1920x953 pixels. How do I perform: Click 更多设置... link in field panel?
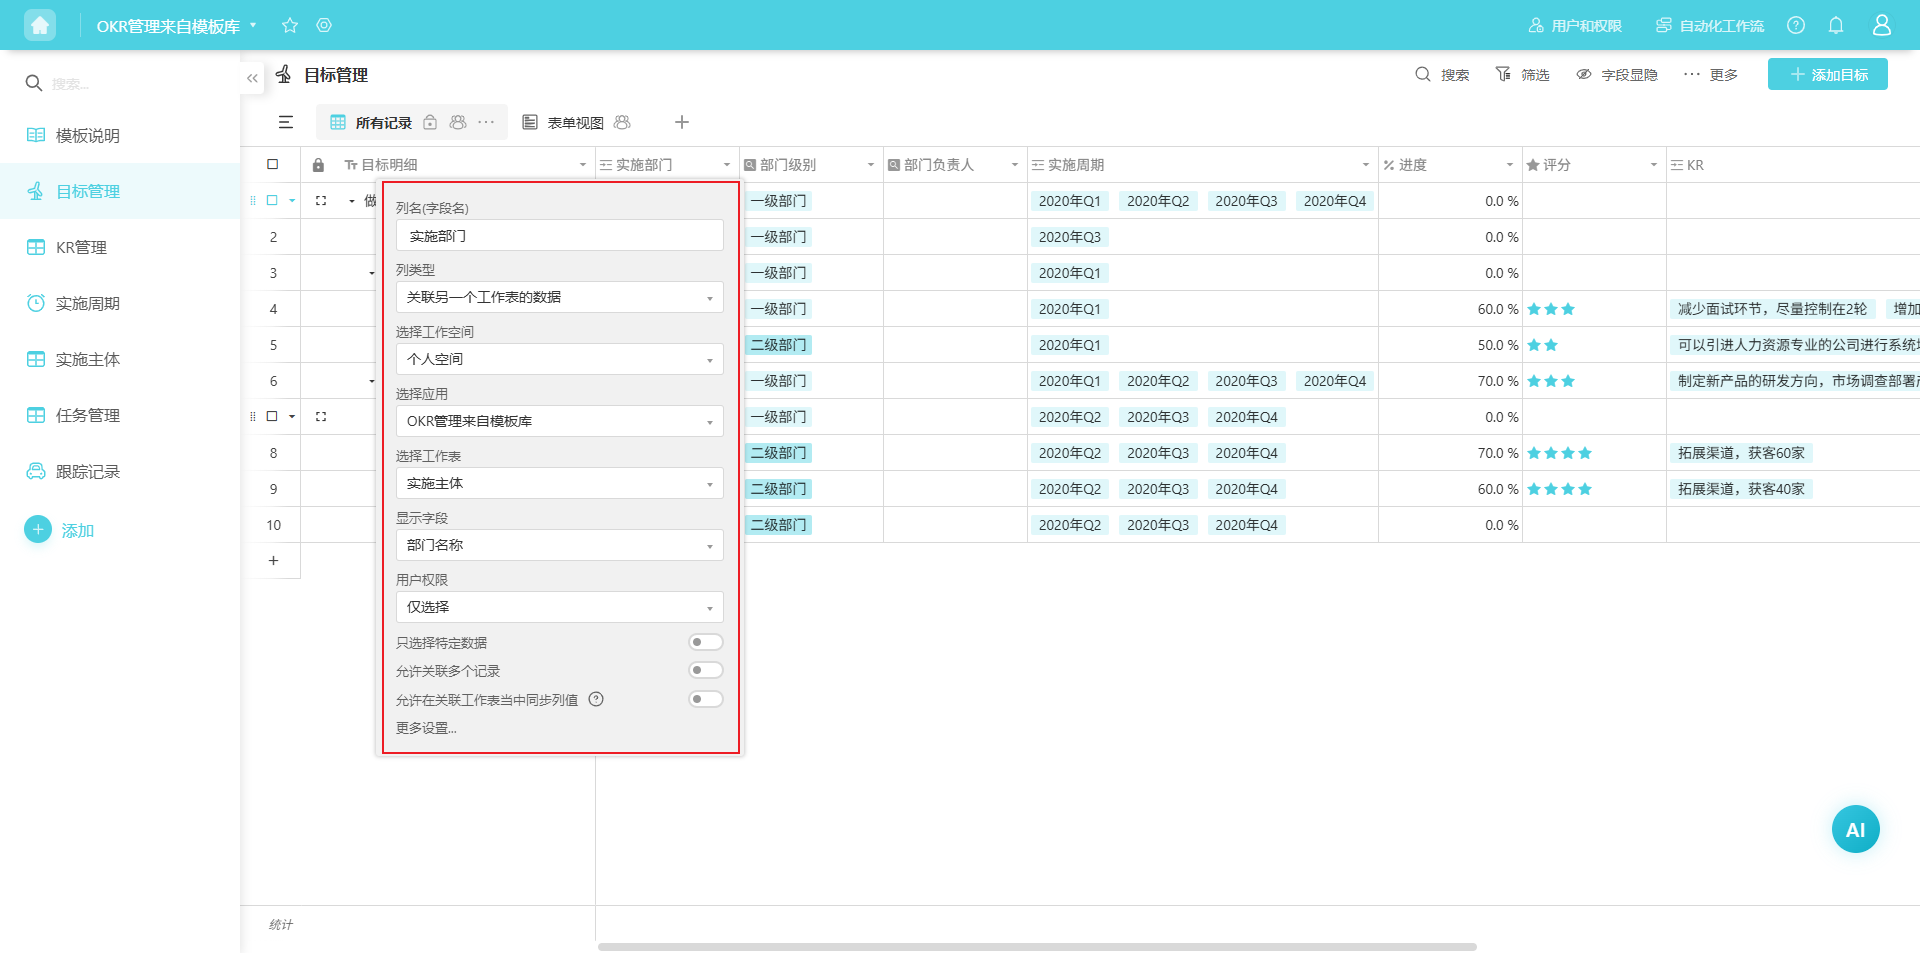point(426,728)
